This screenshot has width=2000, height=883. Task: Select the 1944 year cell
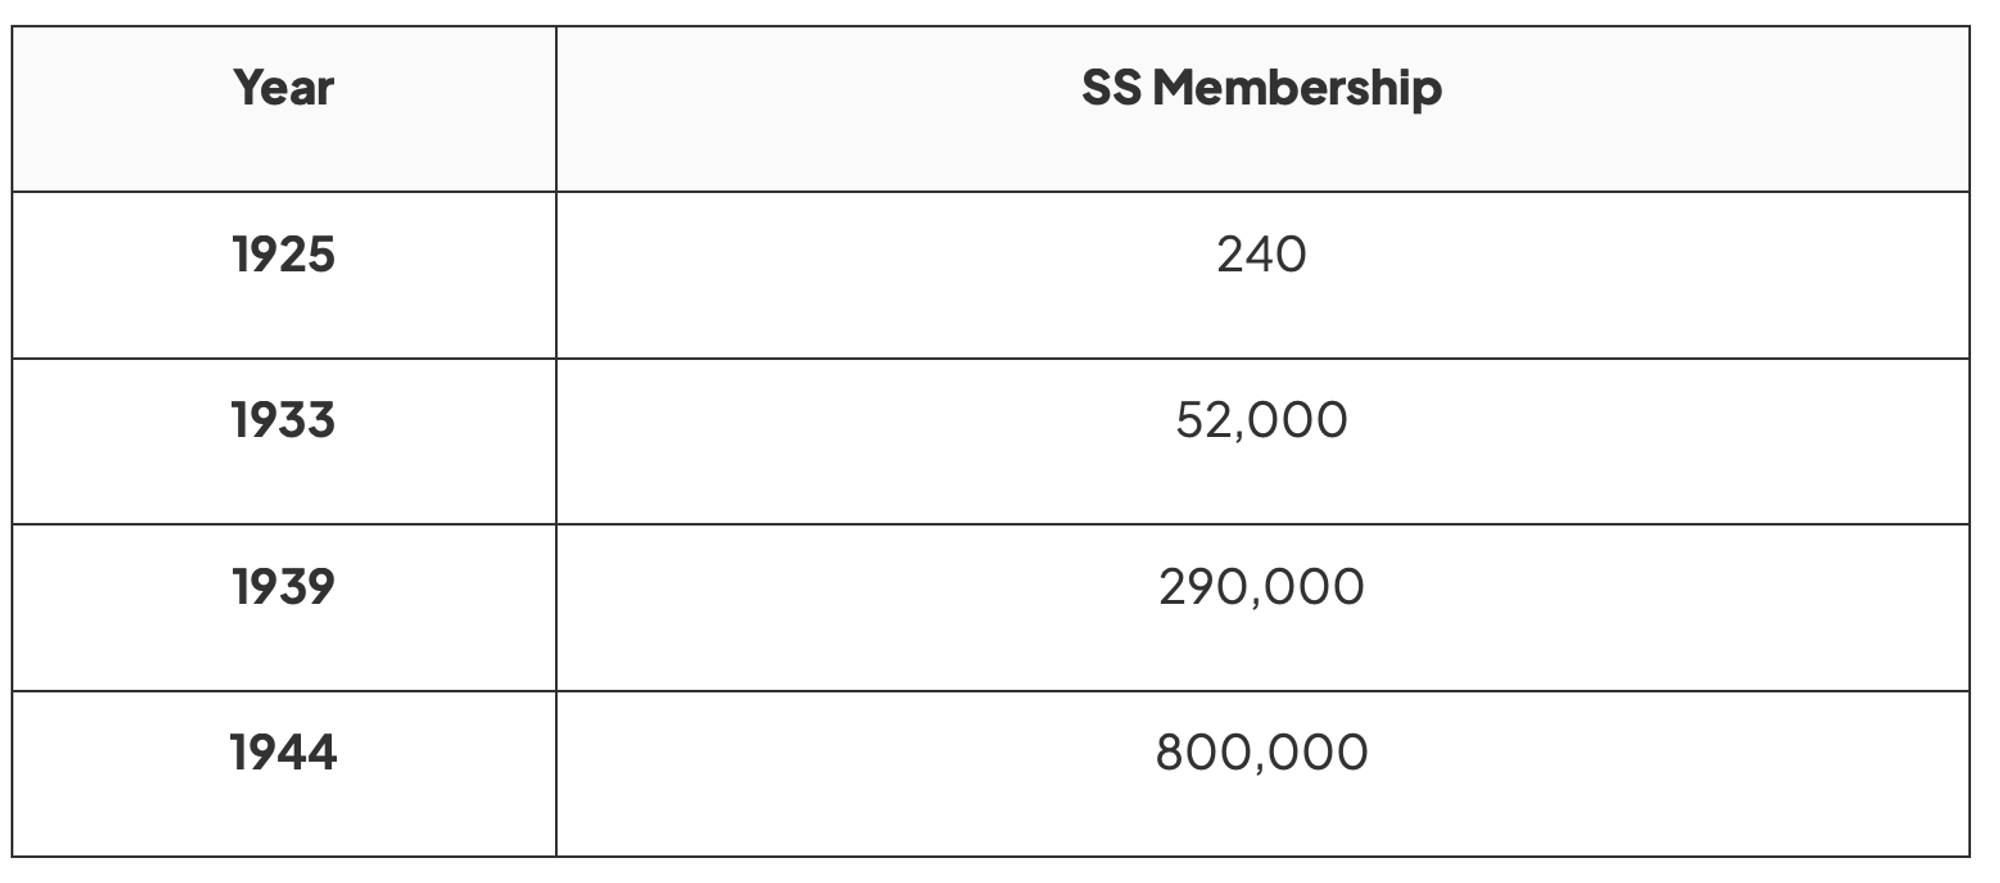(283, 752)
